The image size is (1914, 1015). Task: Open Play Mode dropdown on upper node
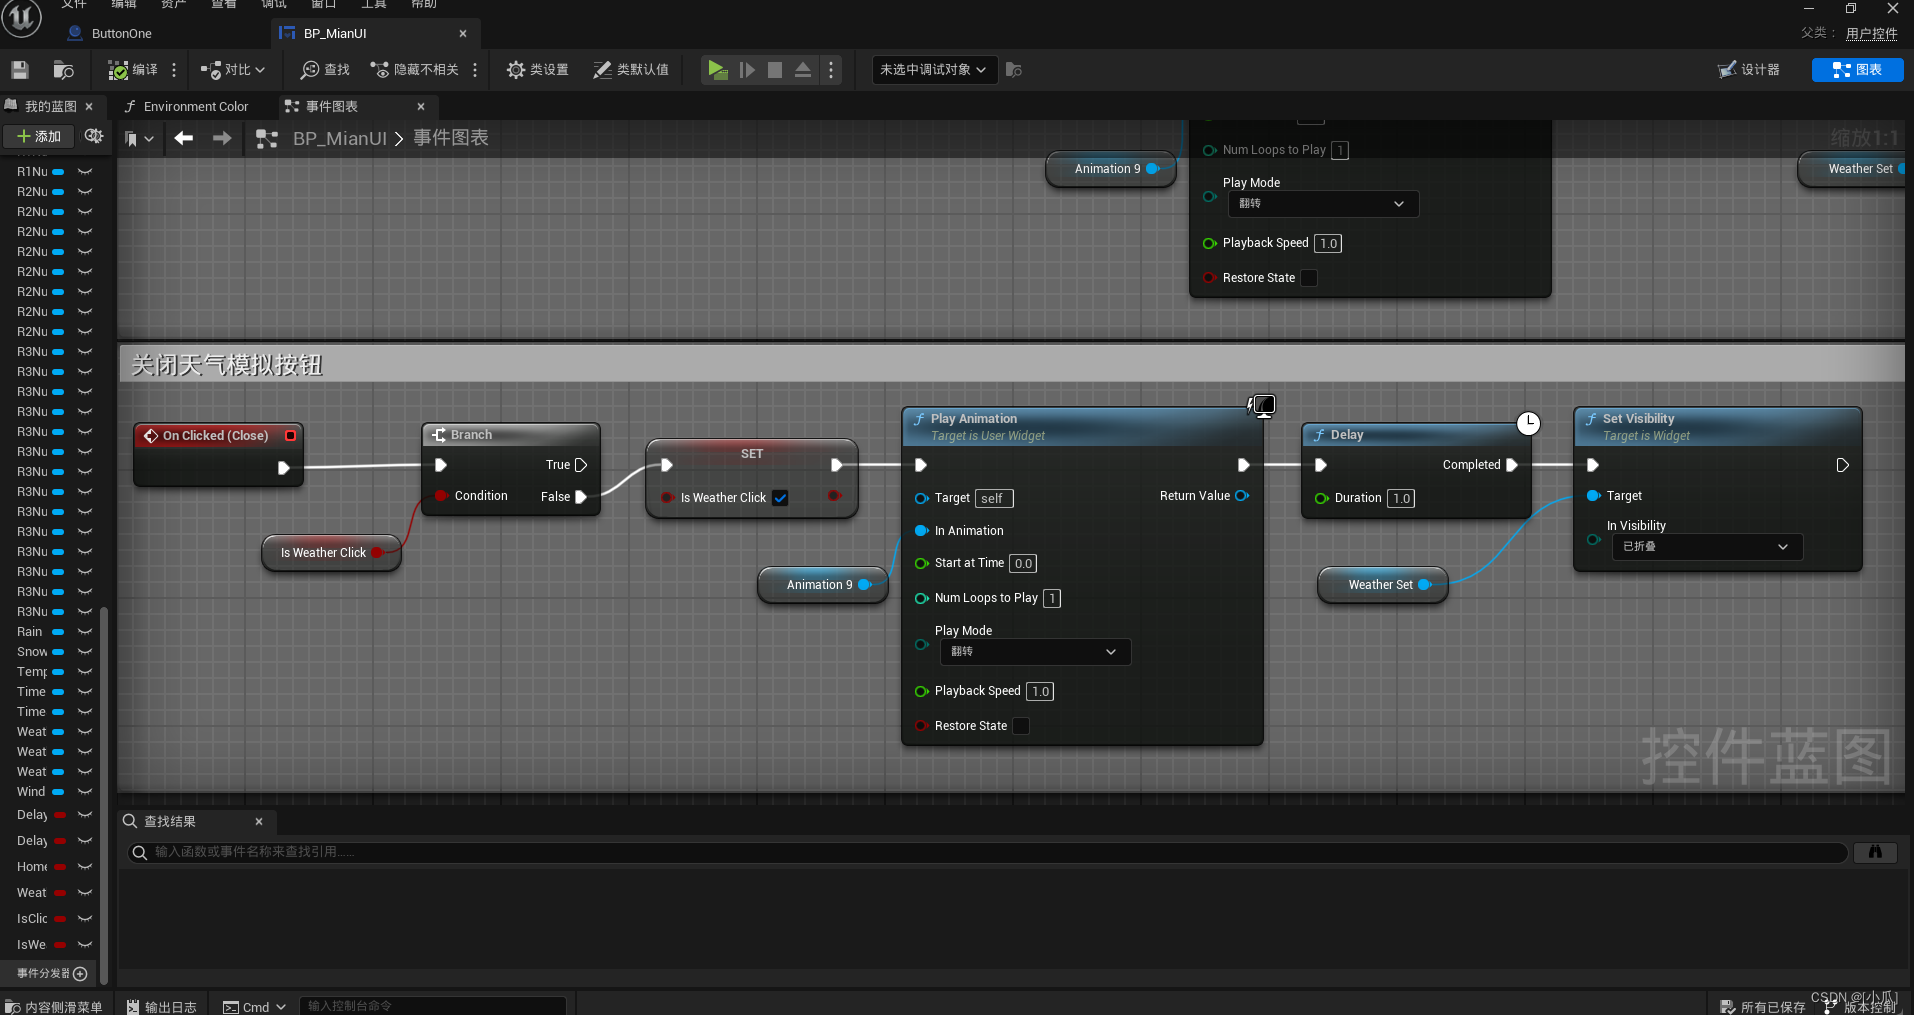pyautogui.click(x=1323, y=204)
